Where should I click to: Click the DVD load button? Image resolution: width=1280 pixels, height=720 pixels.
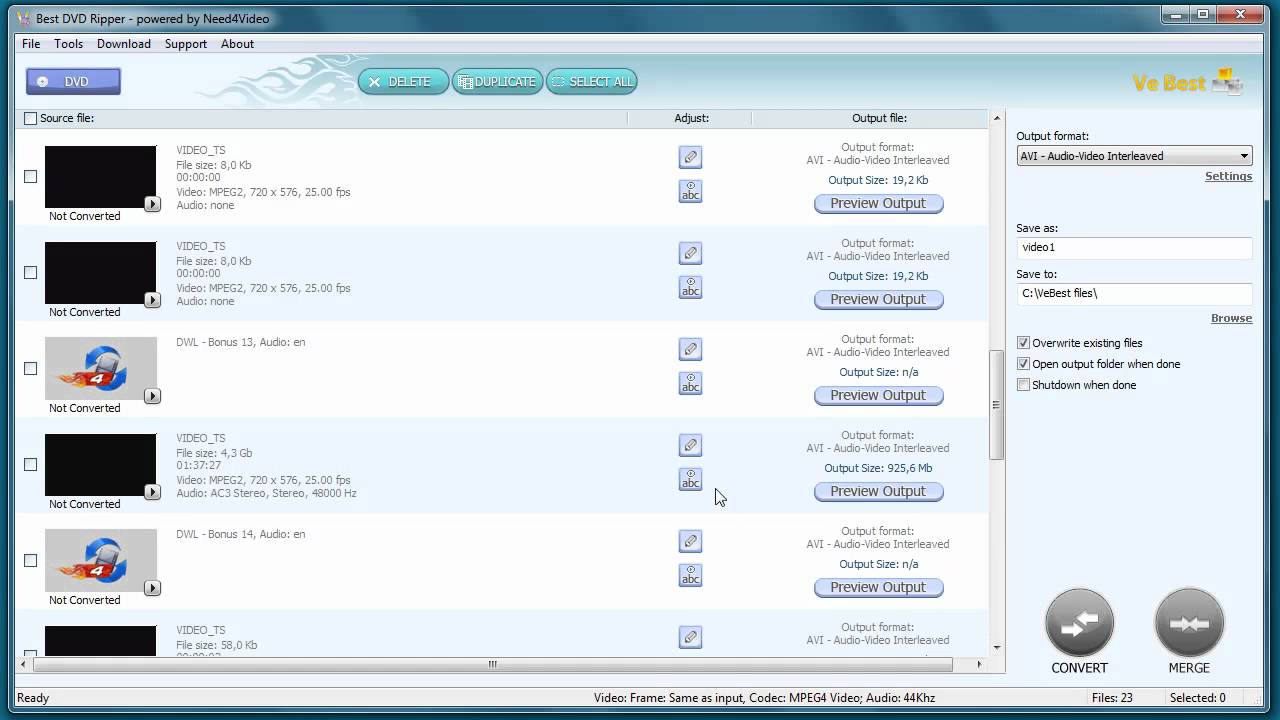(x=74, y=82)
